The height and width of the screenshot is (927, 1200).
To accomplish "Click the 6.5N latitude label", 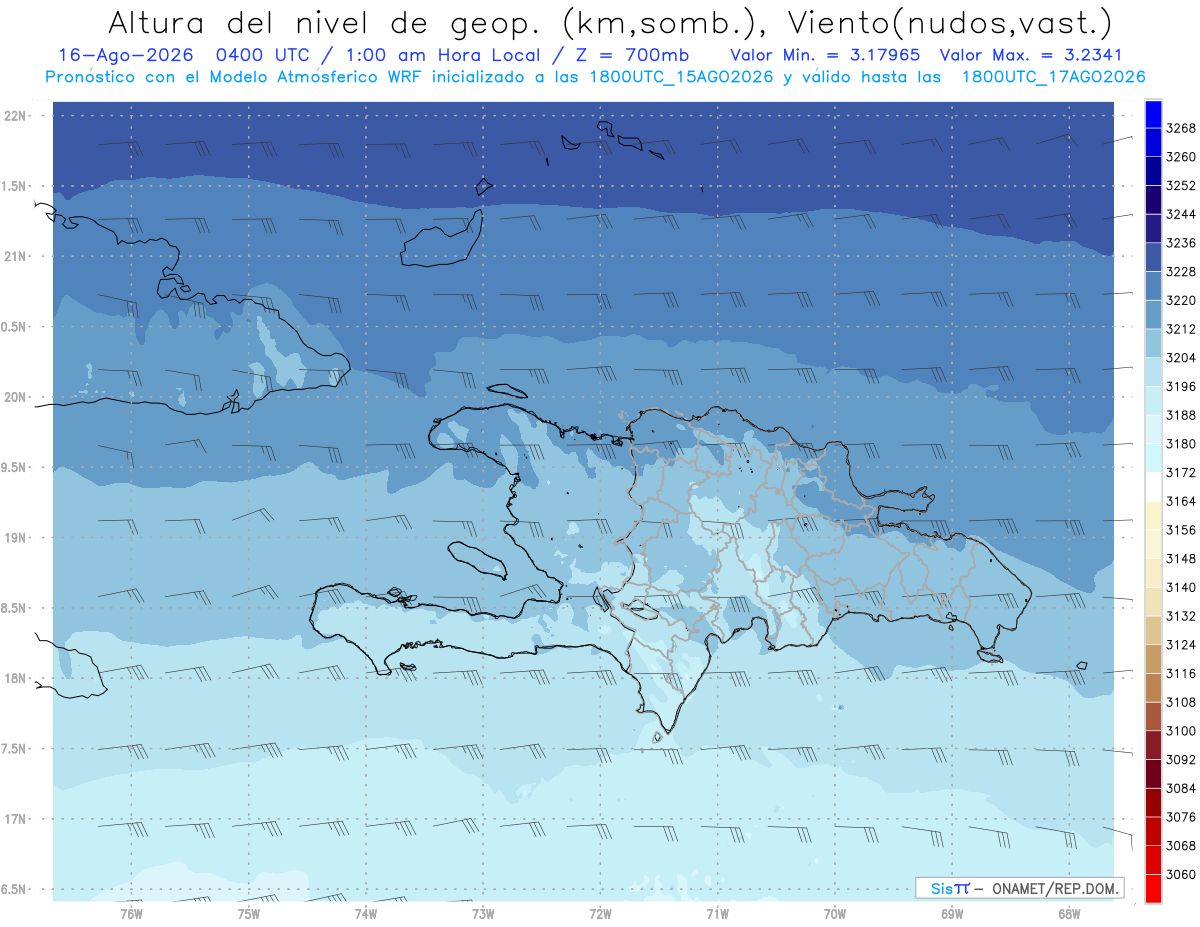I will click(x=15, y=890).
